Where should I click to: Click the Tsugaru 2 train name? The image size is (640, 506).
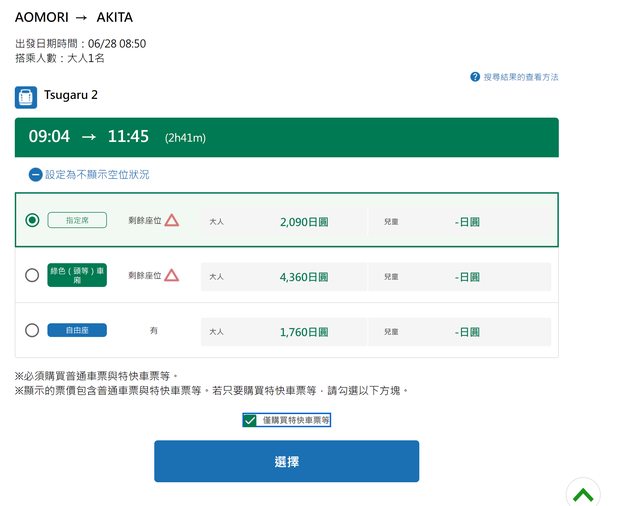point(71,96)
